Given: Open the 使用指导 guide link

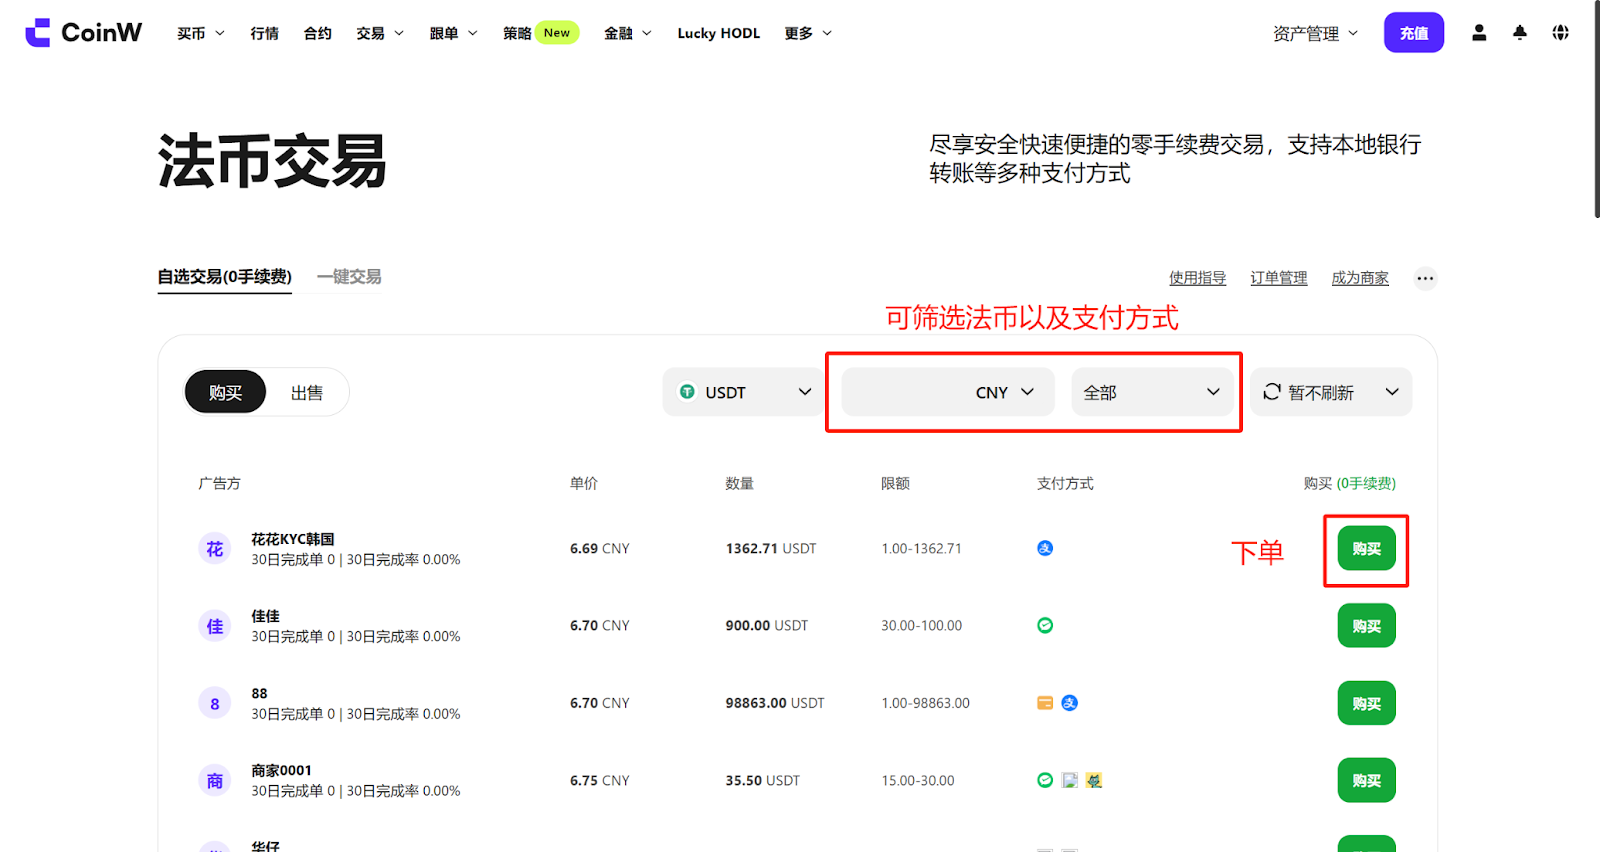Looking at the screenshot, I should pos(1198,278).
